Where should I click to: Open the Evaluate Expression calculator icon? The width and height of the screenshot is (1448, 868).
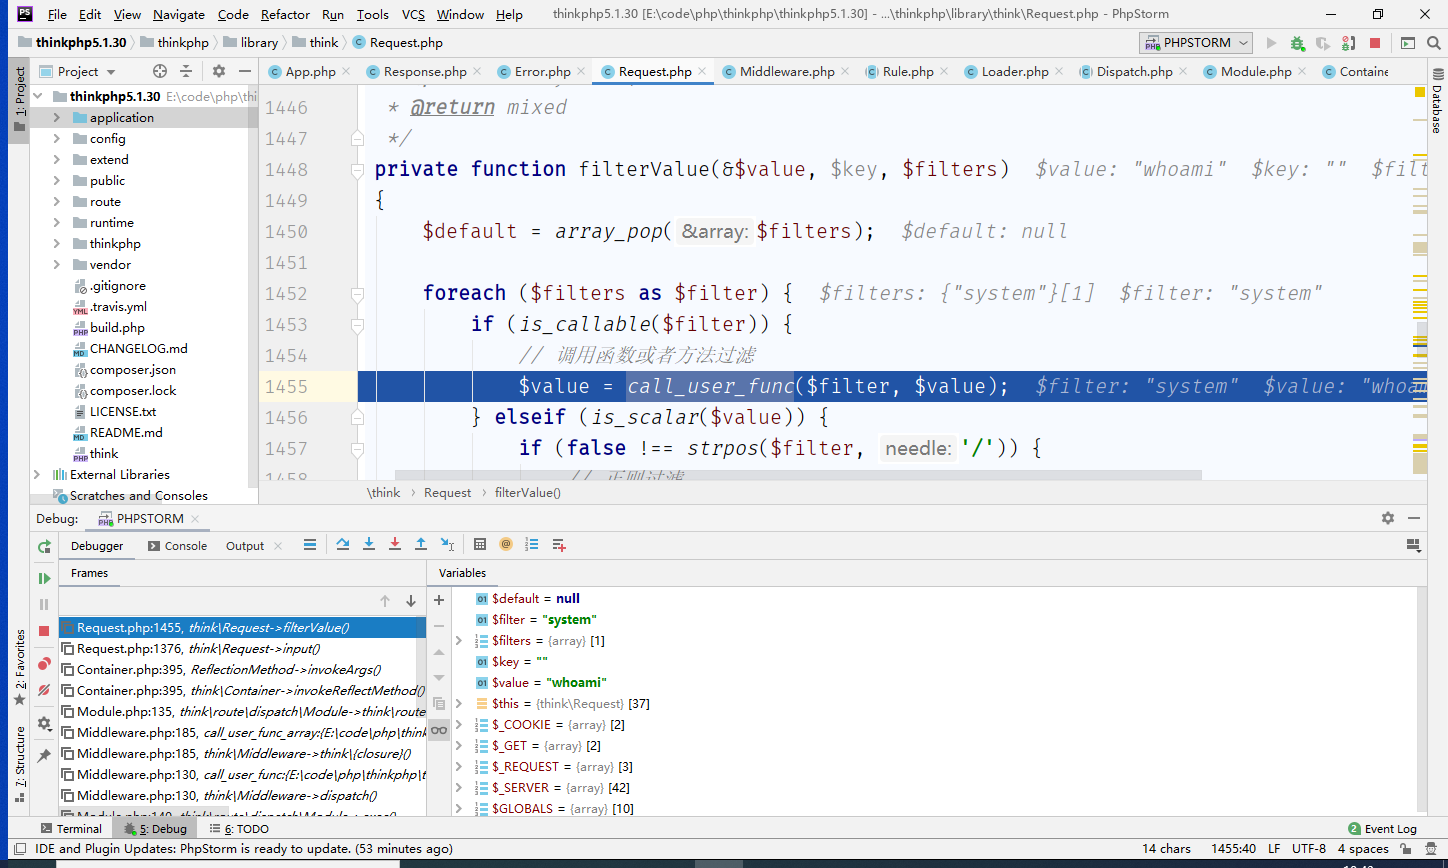[x=480, y=545]
